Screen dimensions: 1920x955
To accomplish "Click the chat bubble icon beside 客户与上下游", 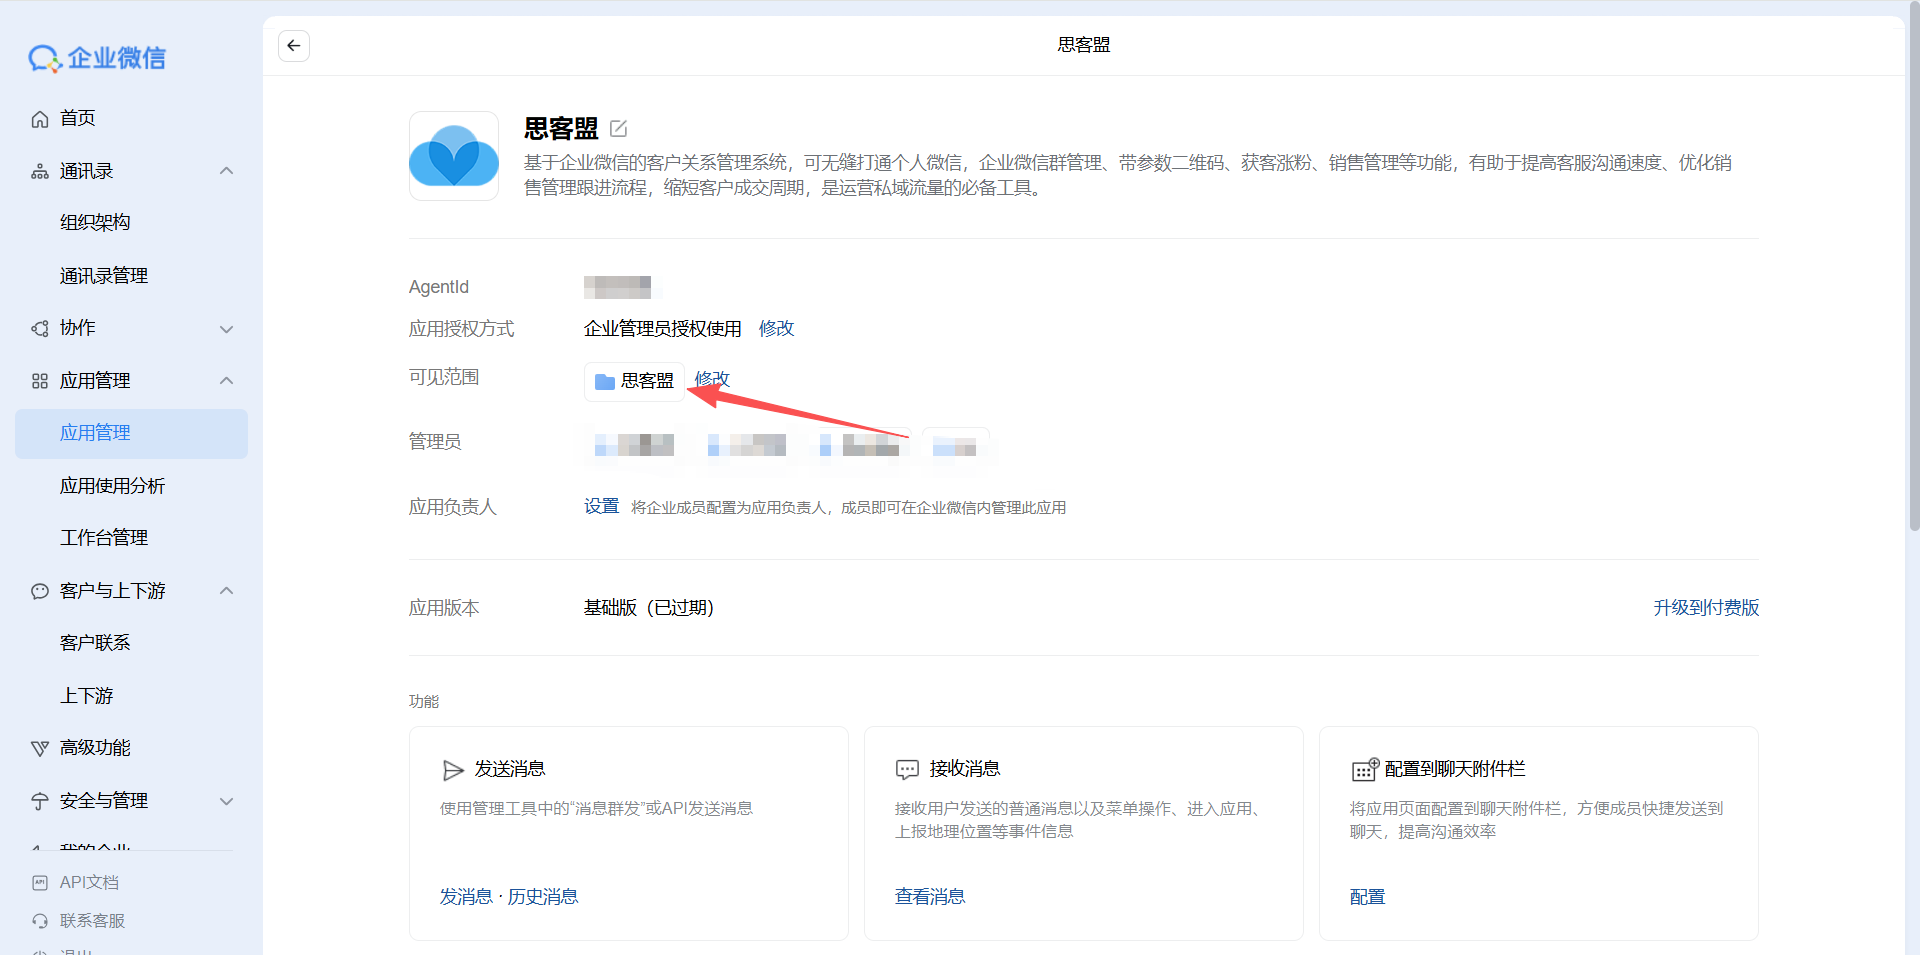I will tap(40, 591).
